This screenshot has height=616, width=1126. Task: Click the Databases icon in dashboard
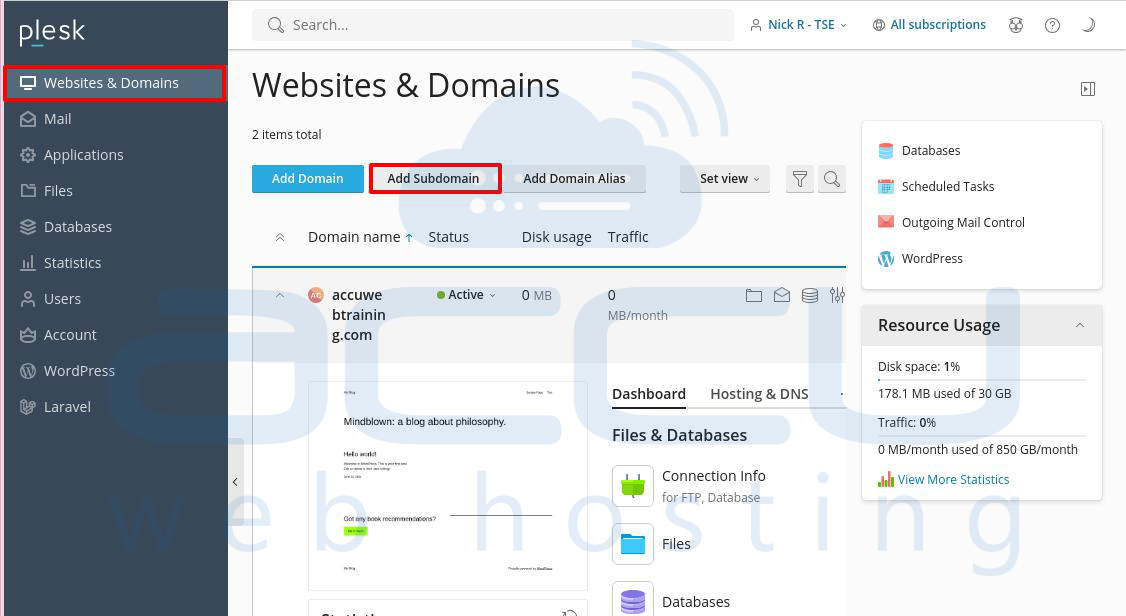633,599
